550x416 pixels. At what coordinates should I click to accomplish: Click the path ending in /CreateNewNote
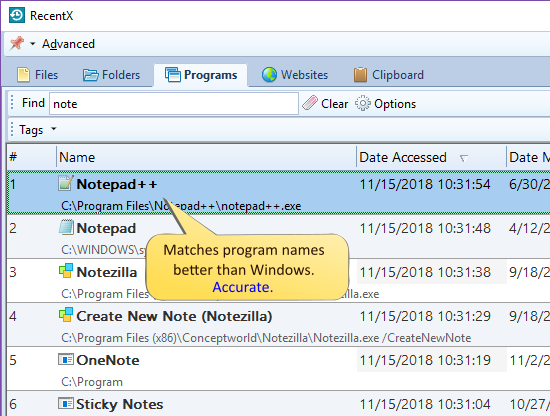click(266, 338)
